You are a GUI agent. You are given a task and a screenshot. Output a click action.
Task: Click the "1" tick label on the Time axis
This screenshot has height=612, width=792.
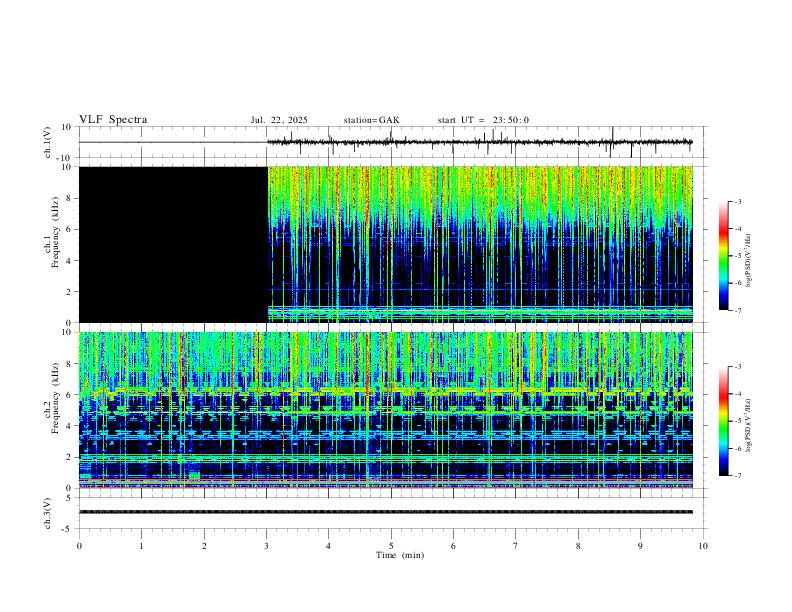[141, 546]
